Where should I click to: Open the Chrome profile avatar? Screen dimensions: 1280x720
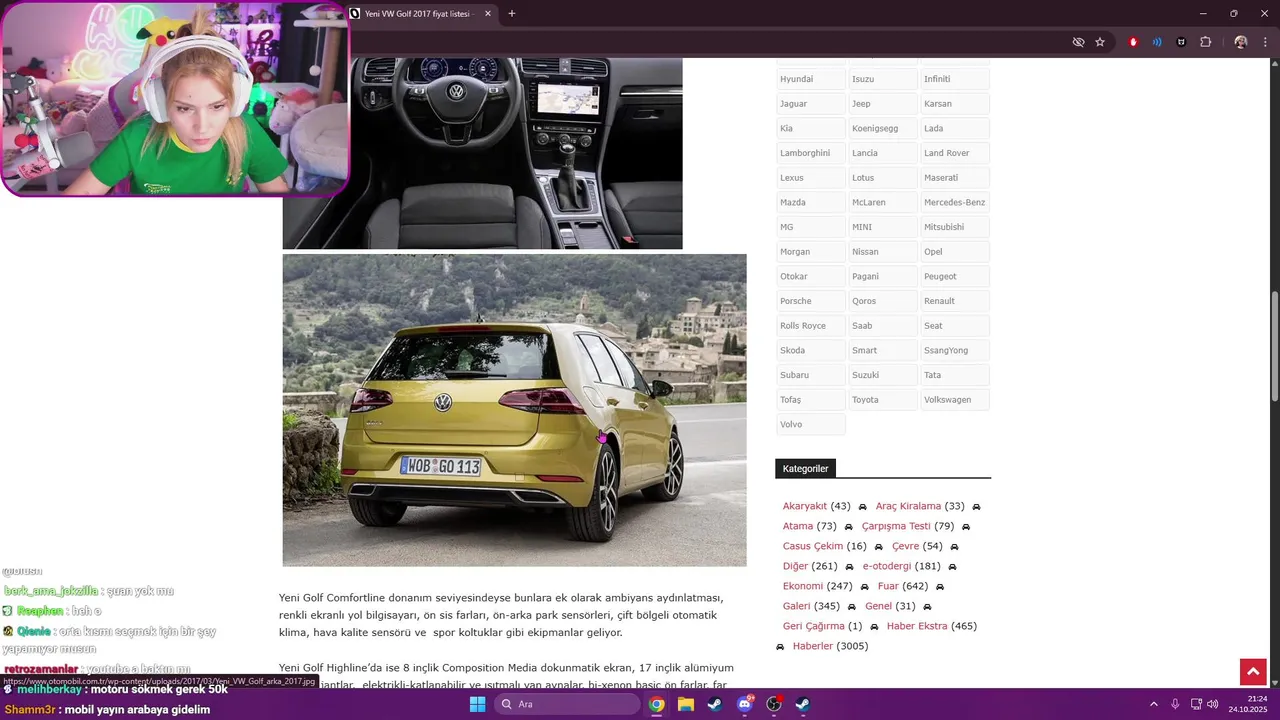click(x=1241, y=42)
